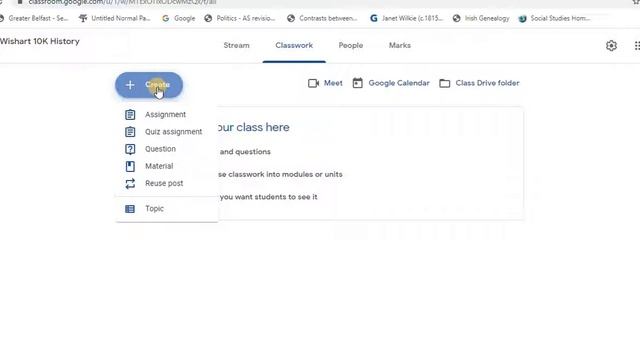Click the Google bookmark G favicon
The width and height of the screenshot is (640, 360).
point(166,18)
